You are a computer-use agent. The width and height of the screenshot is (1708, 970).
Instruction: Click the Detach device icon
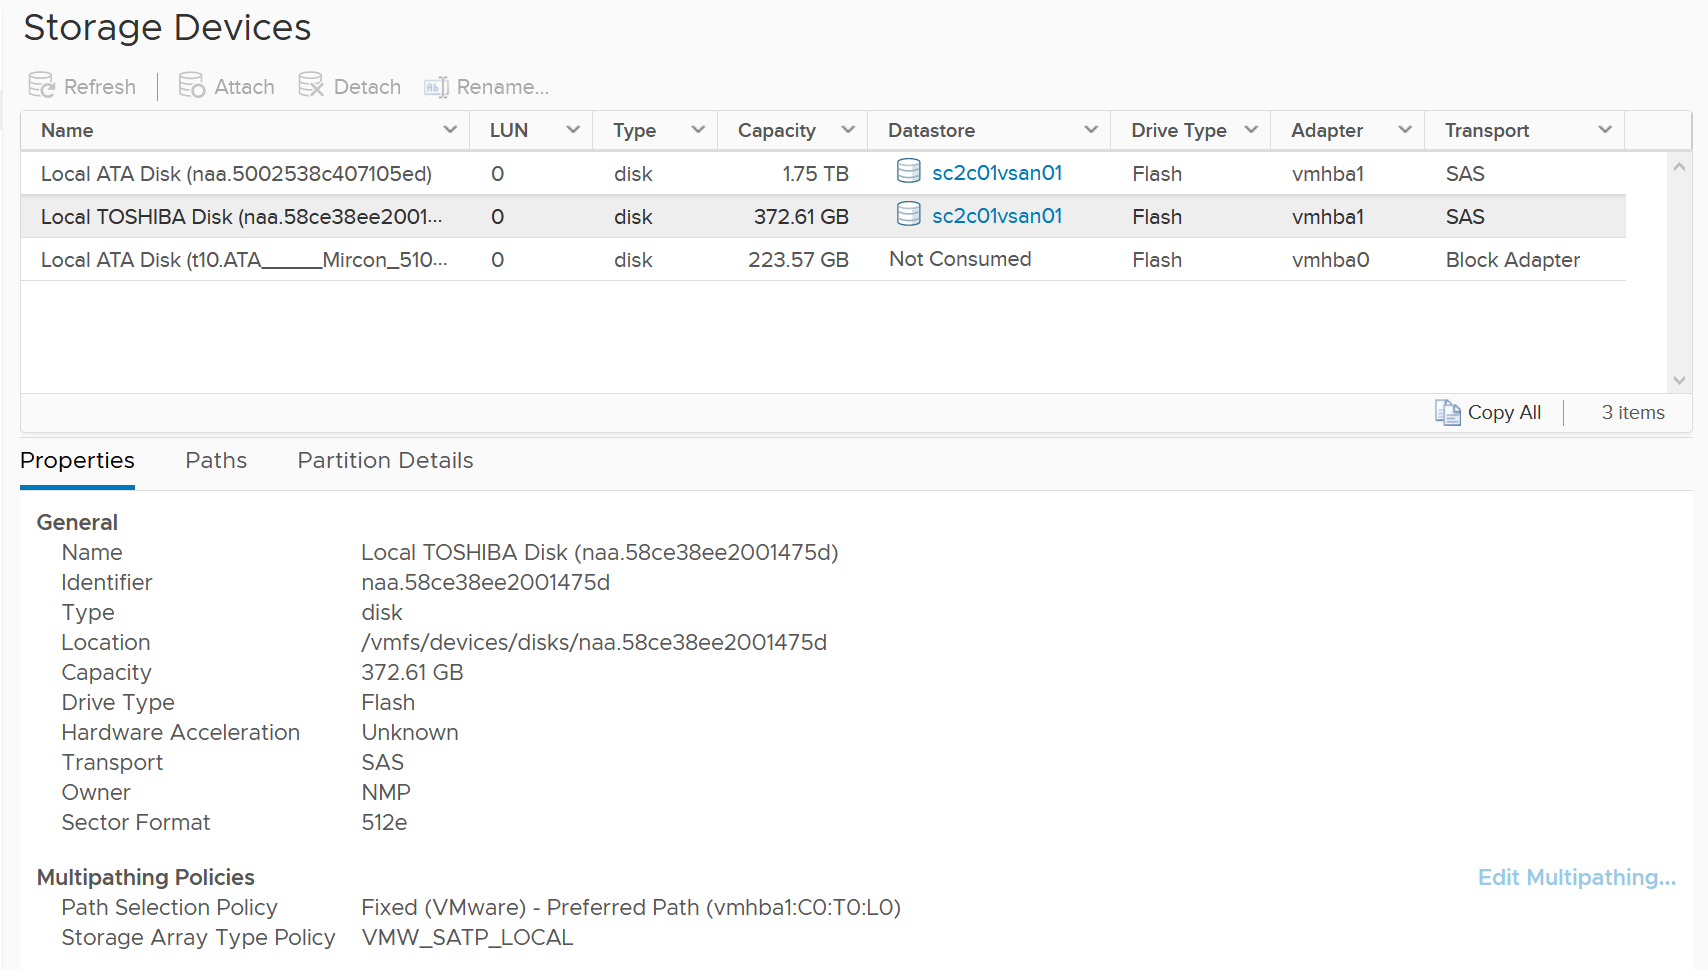pyautogui.click(x=311, y=86)
